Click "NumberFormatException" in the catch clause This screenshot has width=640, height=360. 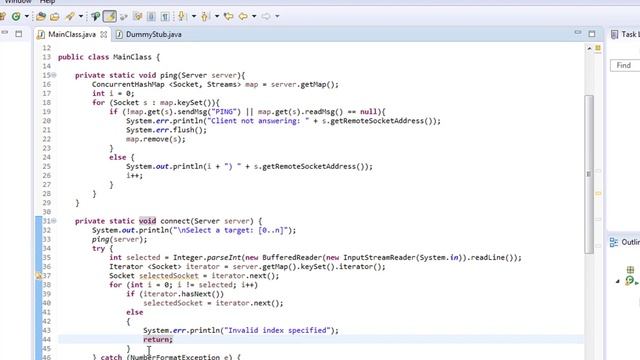(x=175, y=357)
